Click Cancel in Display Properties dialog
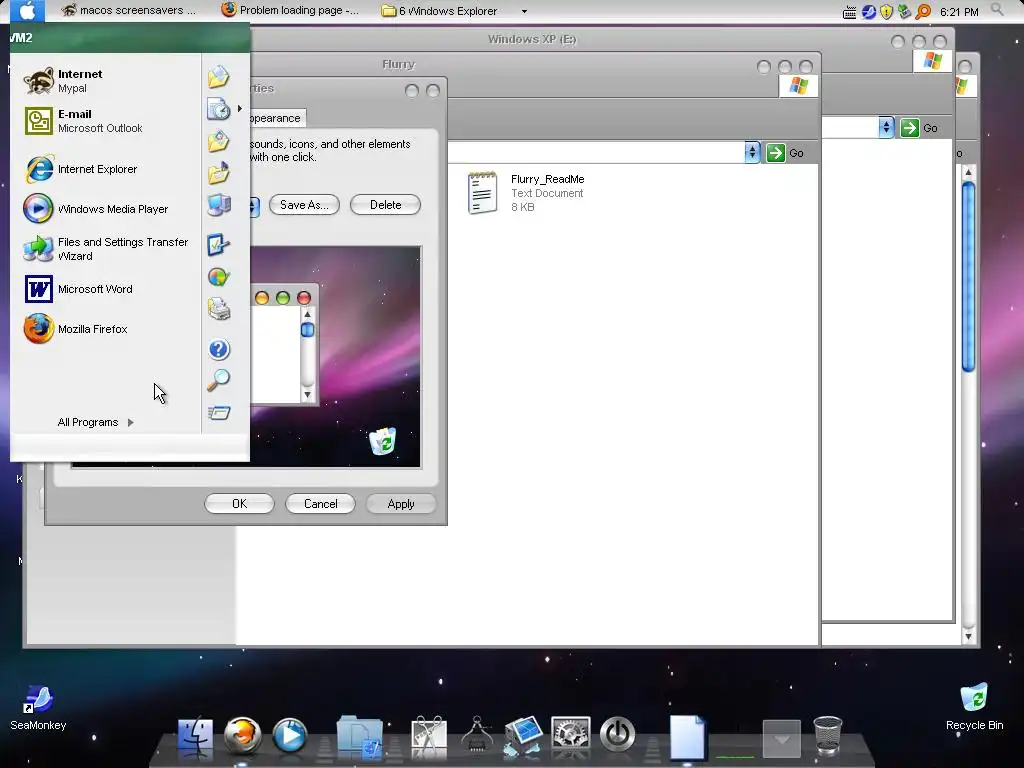 tap(321, 504)
